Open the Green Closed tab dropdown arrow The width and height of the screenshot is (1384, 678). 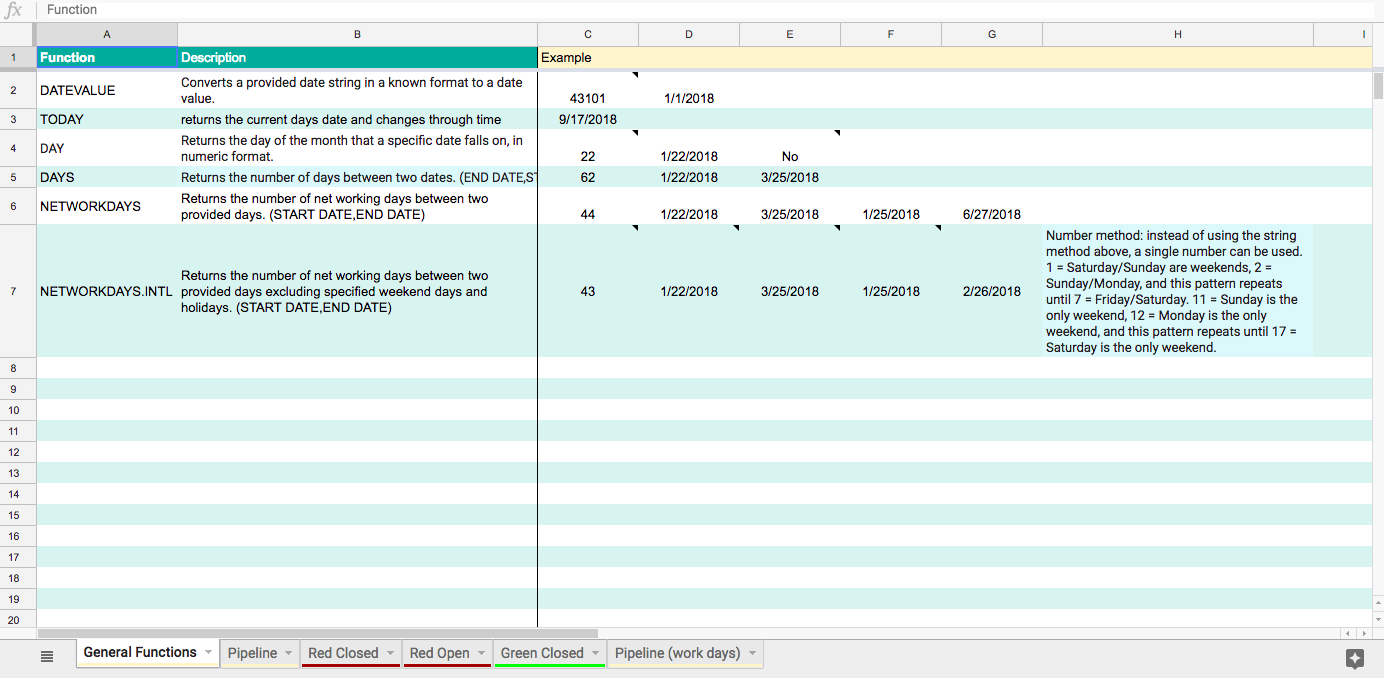594,653
